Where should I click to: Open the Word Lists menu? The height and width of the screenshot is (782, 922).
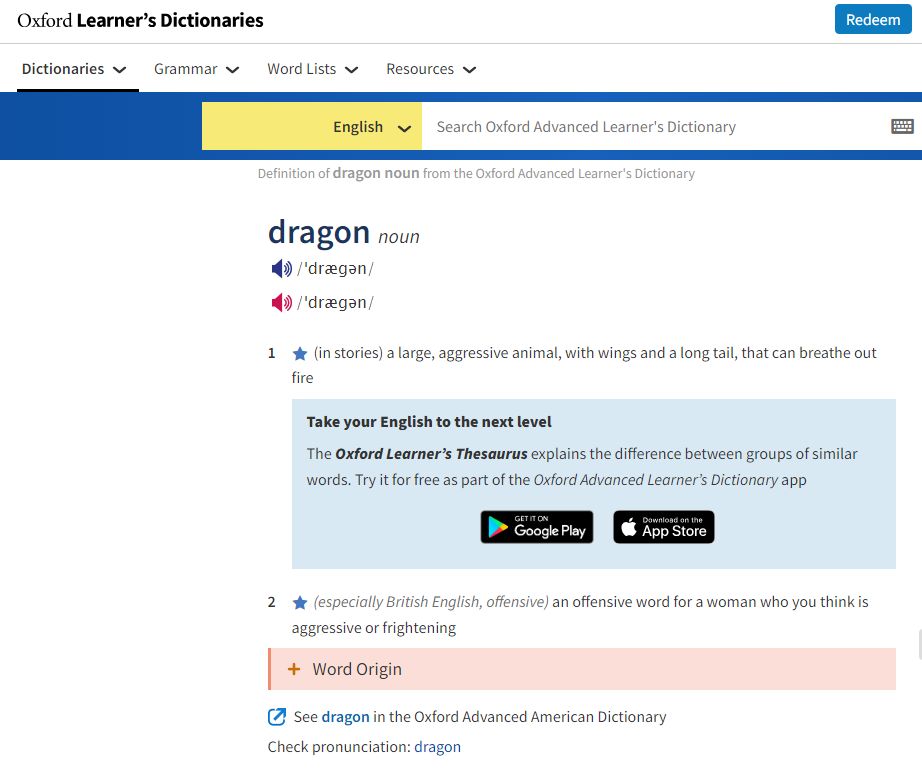pyautogui.click(x=313, y=69)
